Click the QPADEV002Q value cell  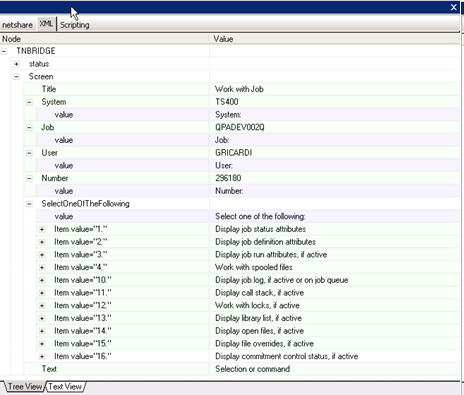pos(335,127)
